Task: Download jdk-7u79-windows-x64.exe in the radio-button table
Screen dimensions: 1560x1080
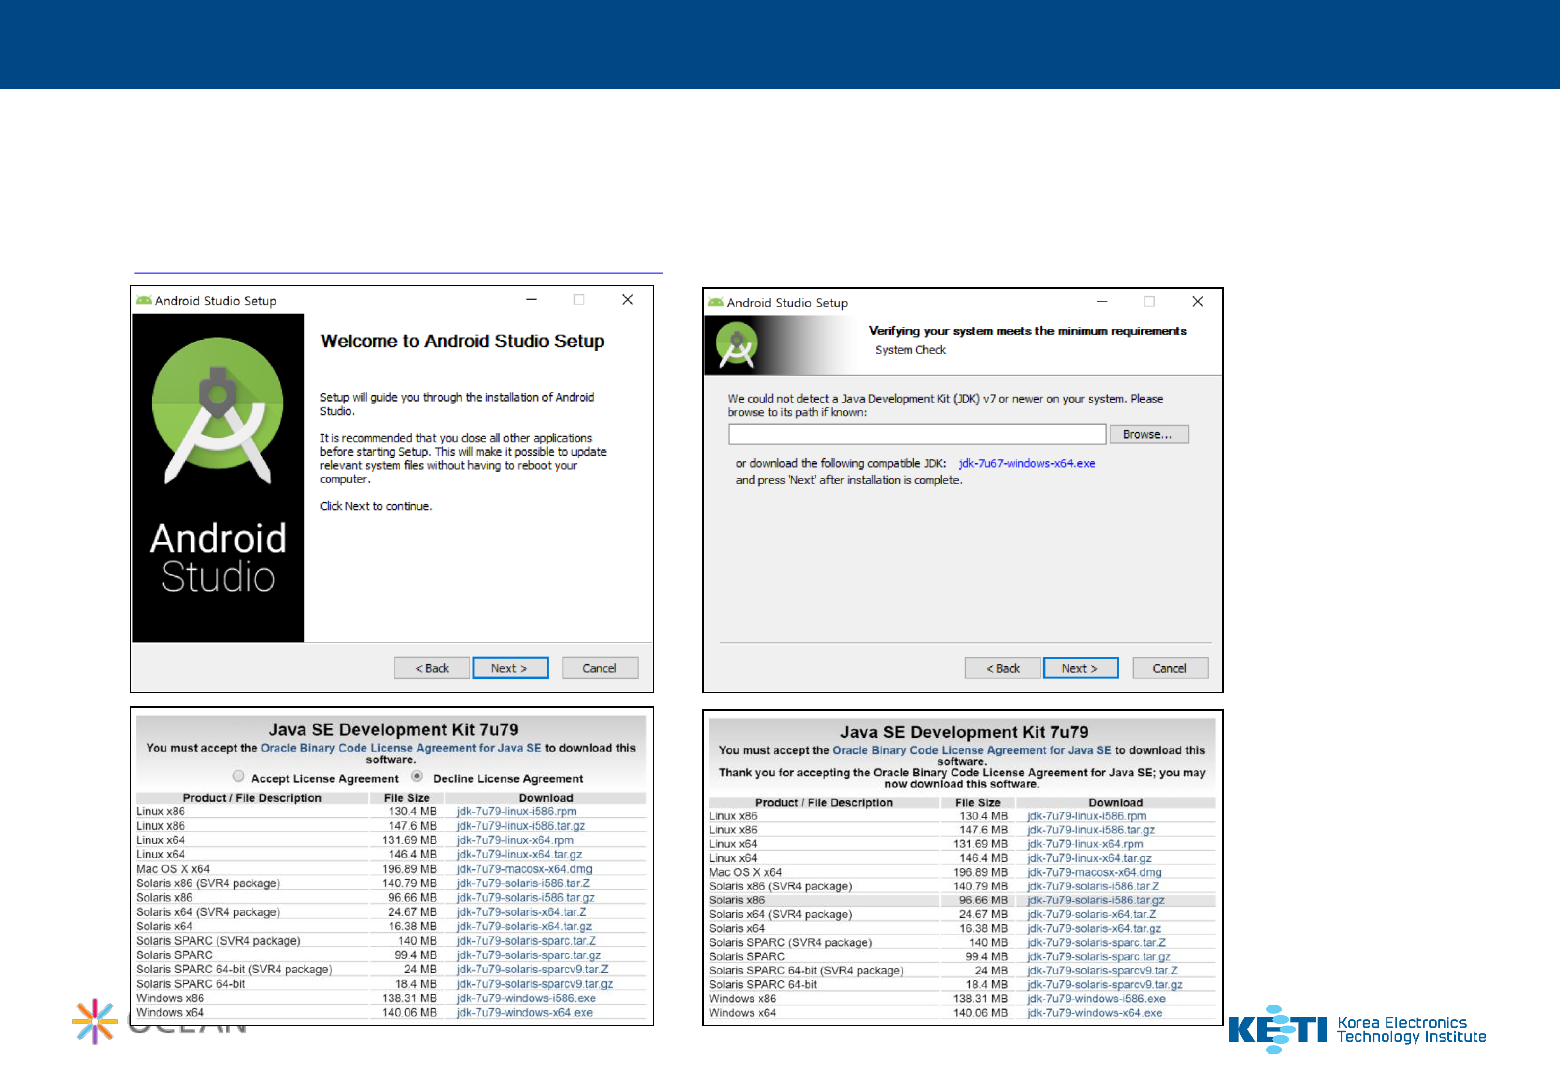Action: coord(525,1013)
